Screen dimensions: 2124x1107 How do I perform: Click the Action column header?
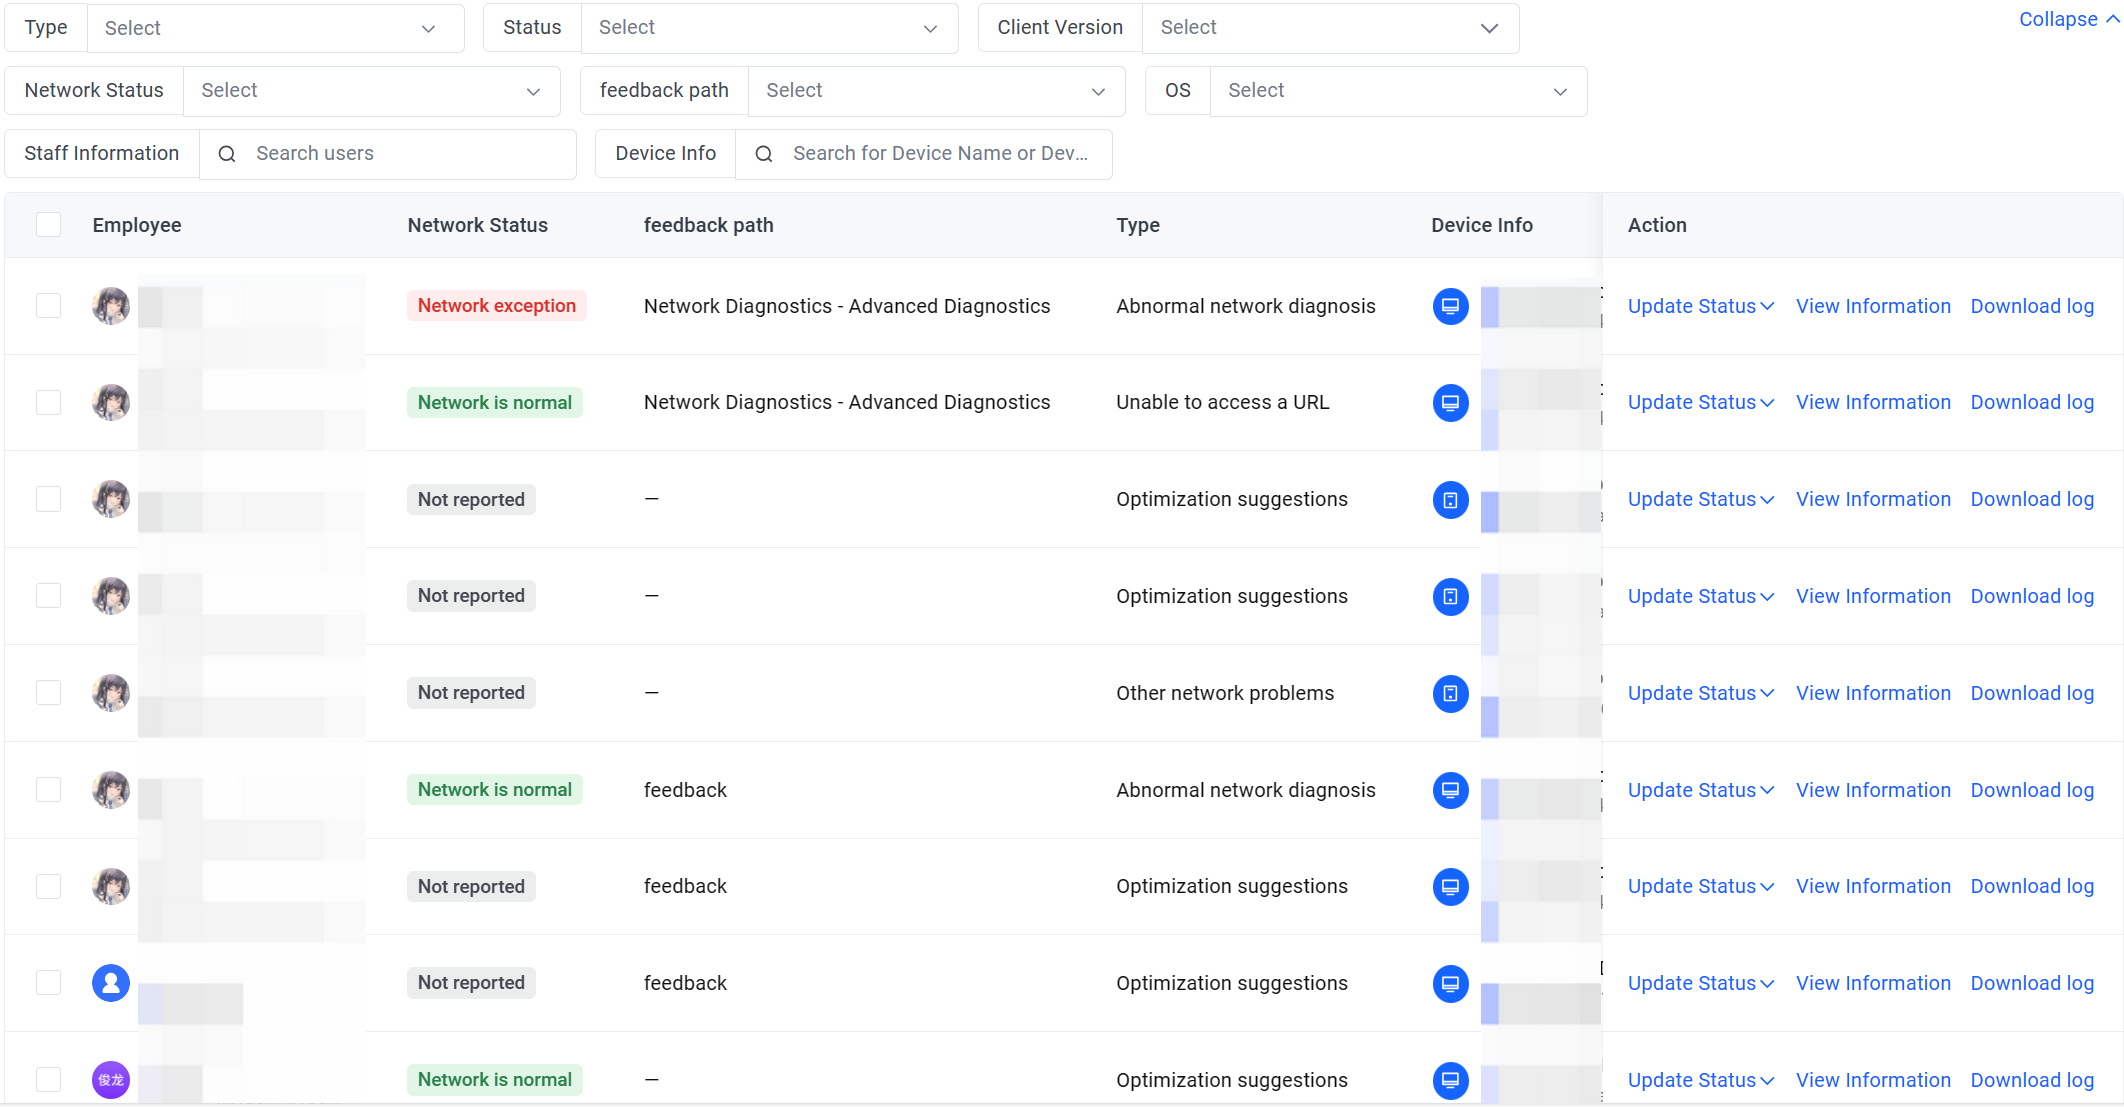click(1657, 225)
